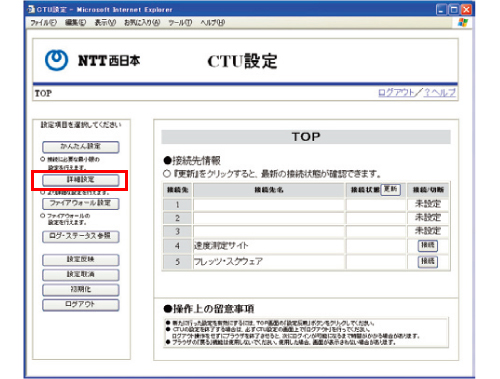Open the ツール(T) menu
Screen dimensions: 500x379
180,23
